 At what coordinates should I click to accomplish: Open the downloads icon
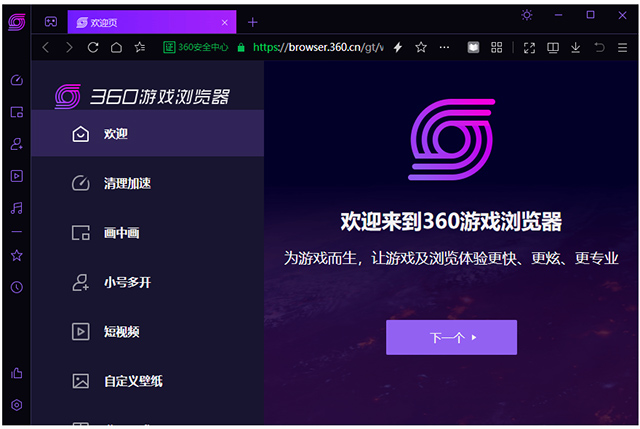pyautogui.click(x=576, y=48)
